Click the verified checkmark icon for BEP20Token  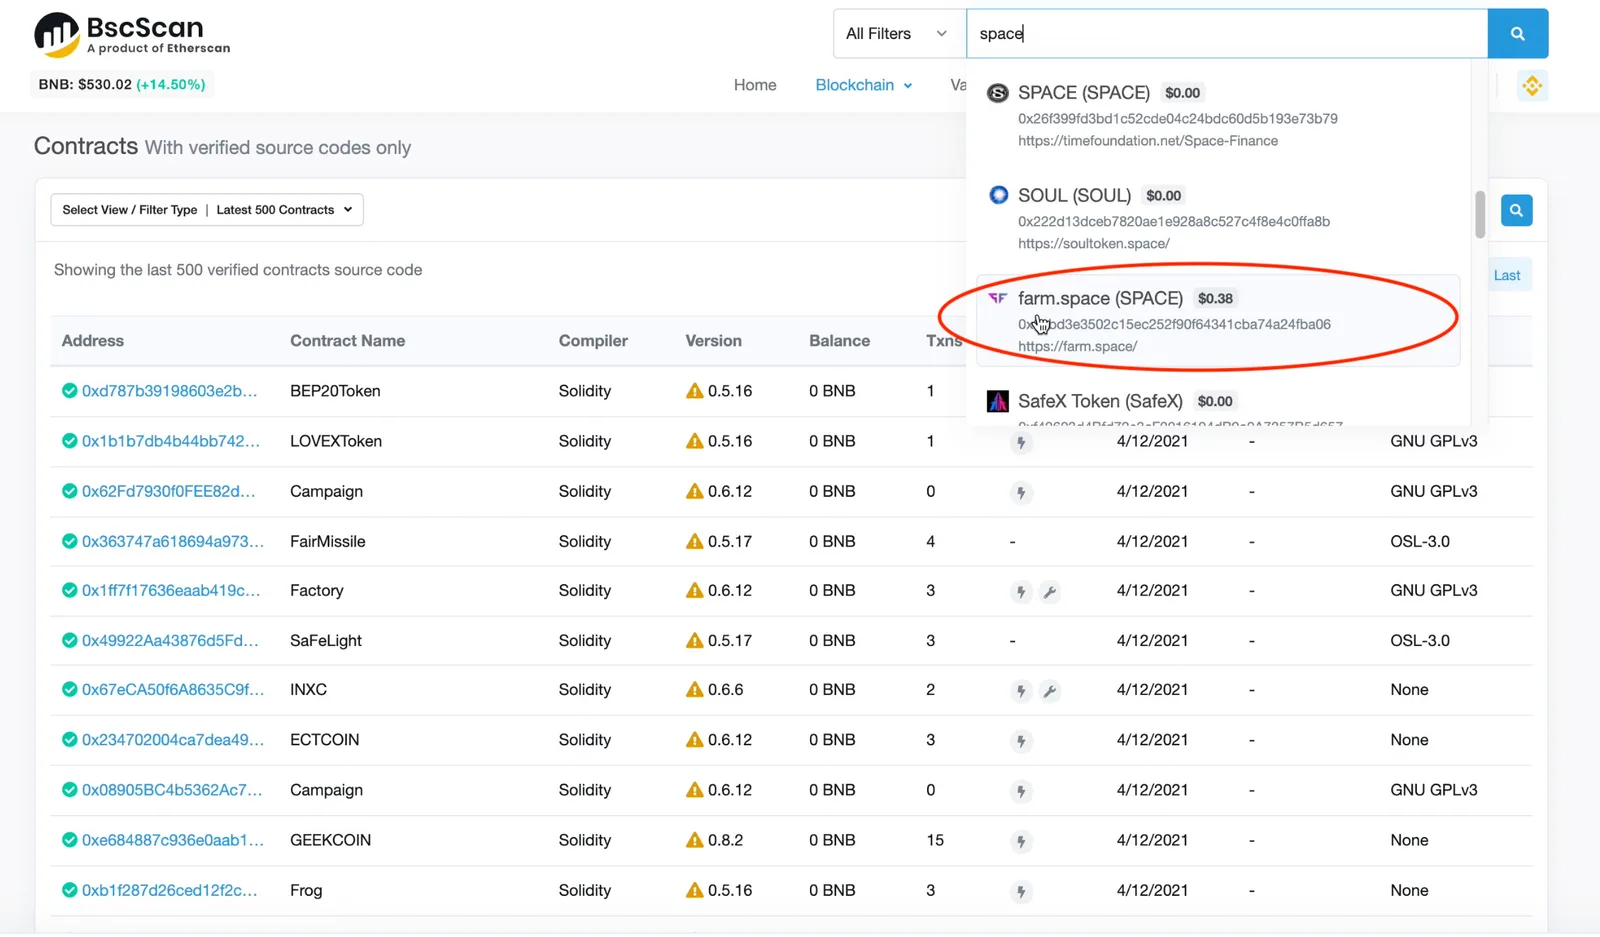(69, 391)
